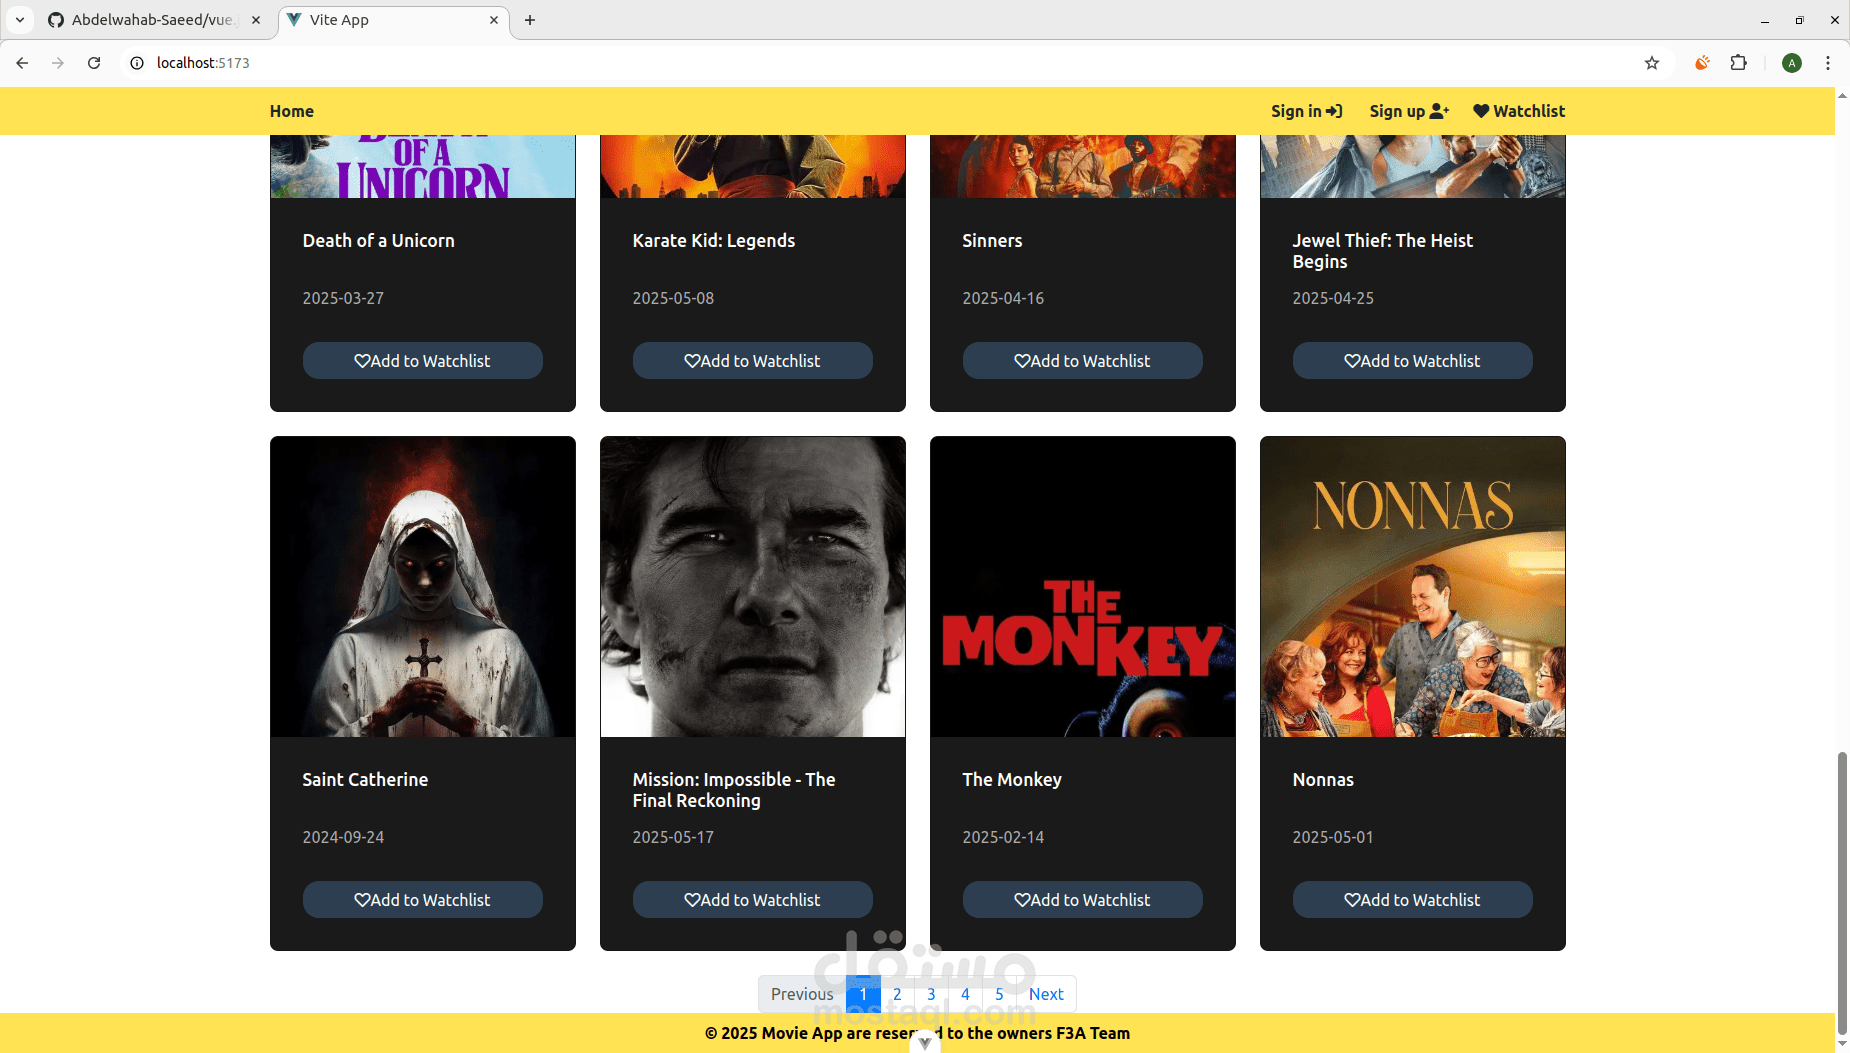Viewport: 1850px width, 1053px height.
Task: Click the Previous pagination button
Action: click(x=802, y=994)
